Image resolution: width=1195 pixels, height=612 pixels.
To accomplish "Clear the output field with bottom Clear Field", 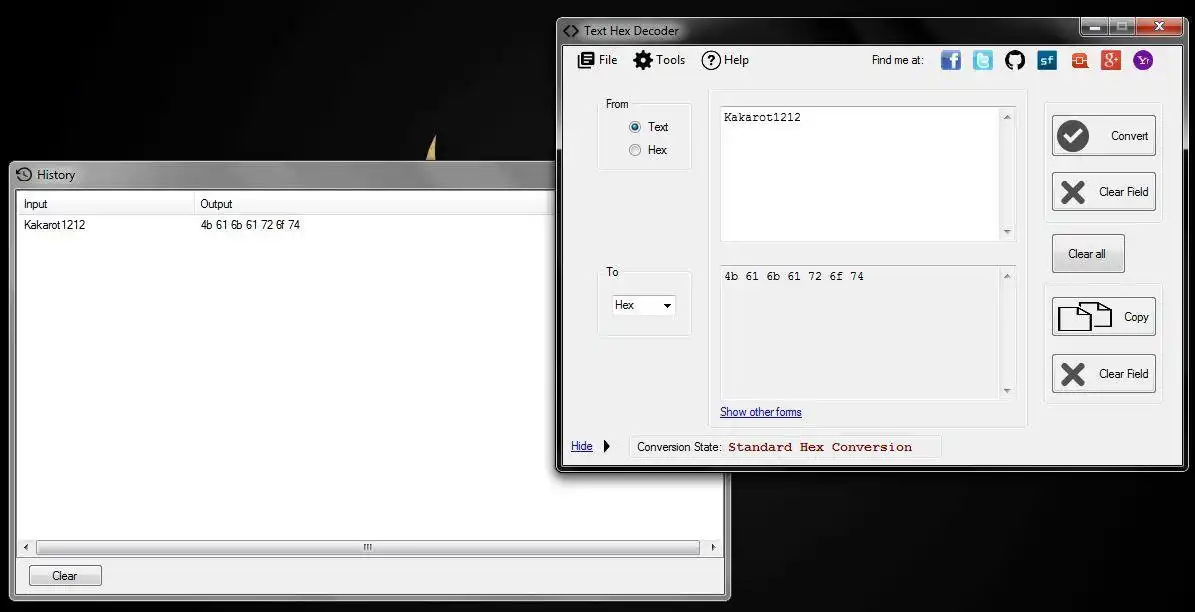I will click(1104, 373).
